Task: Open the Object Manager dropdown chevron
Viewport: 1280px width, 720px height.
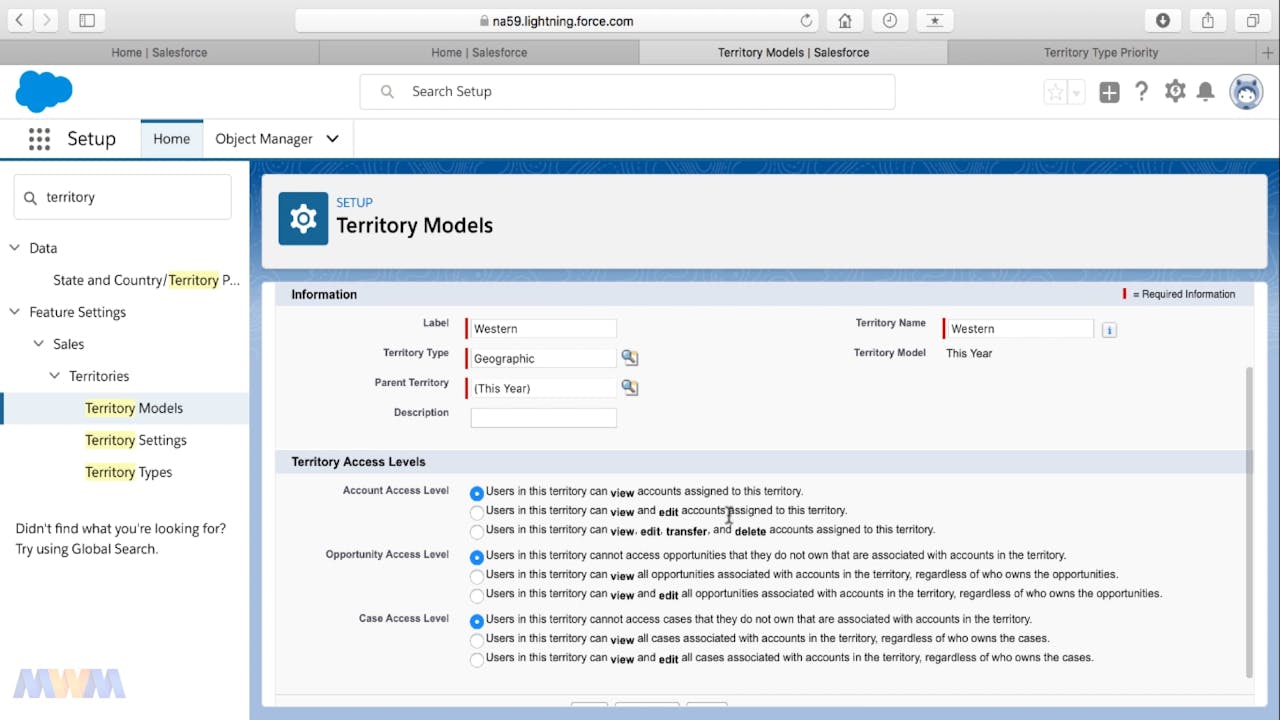Action: [332, 139]
